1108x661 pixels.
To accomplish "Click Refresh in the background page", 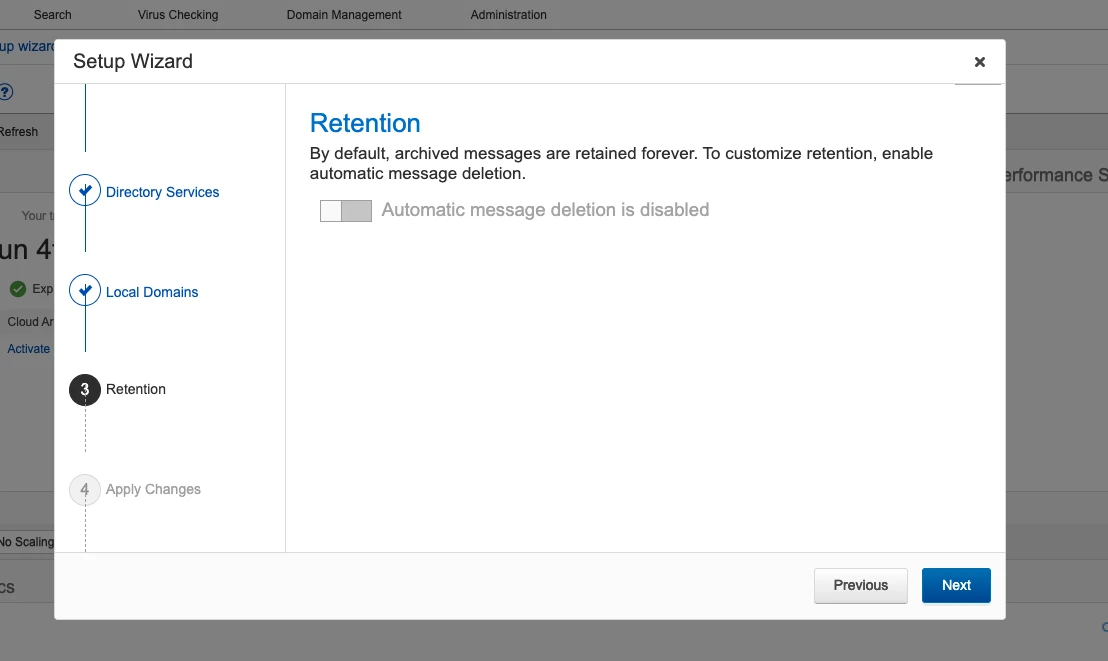I will [x=19, y=132].
